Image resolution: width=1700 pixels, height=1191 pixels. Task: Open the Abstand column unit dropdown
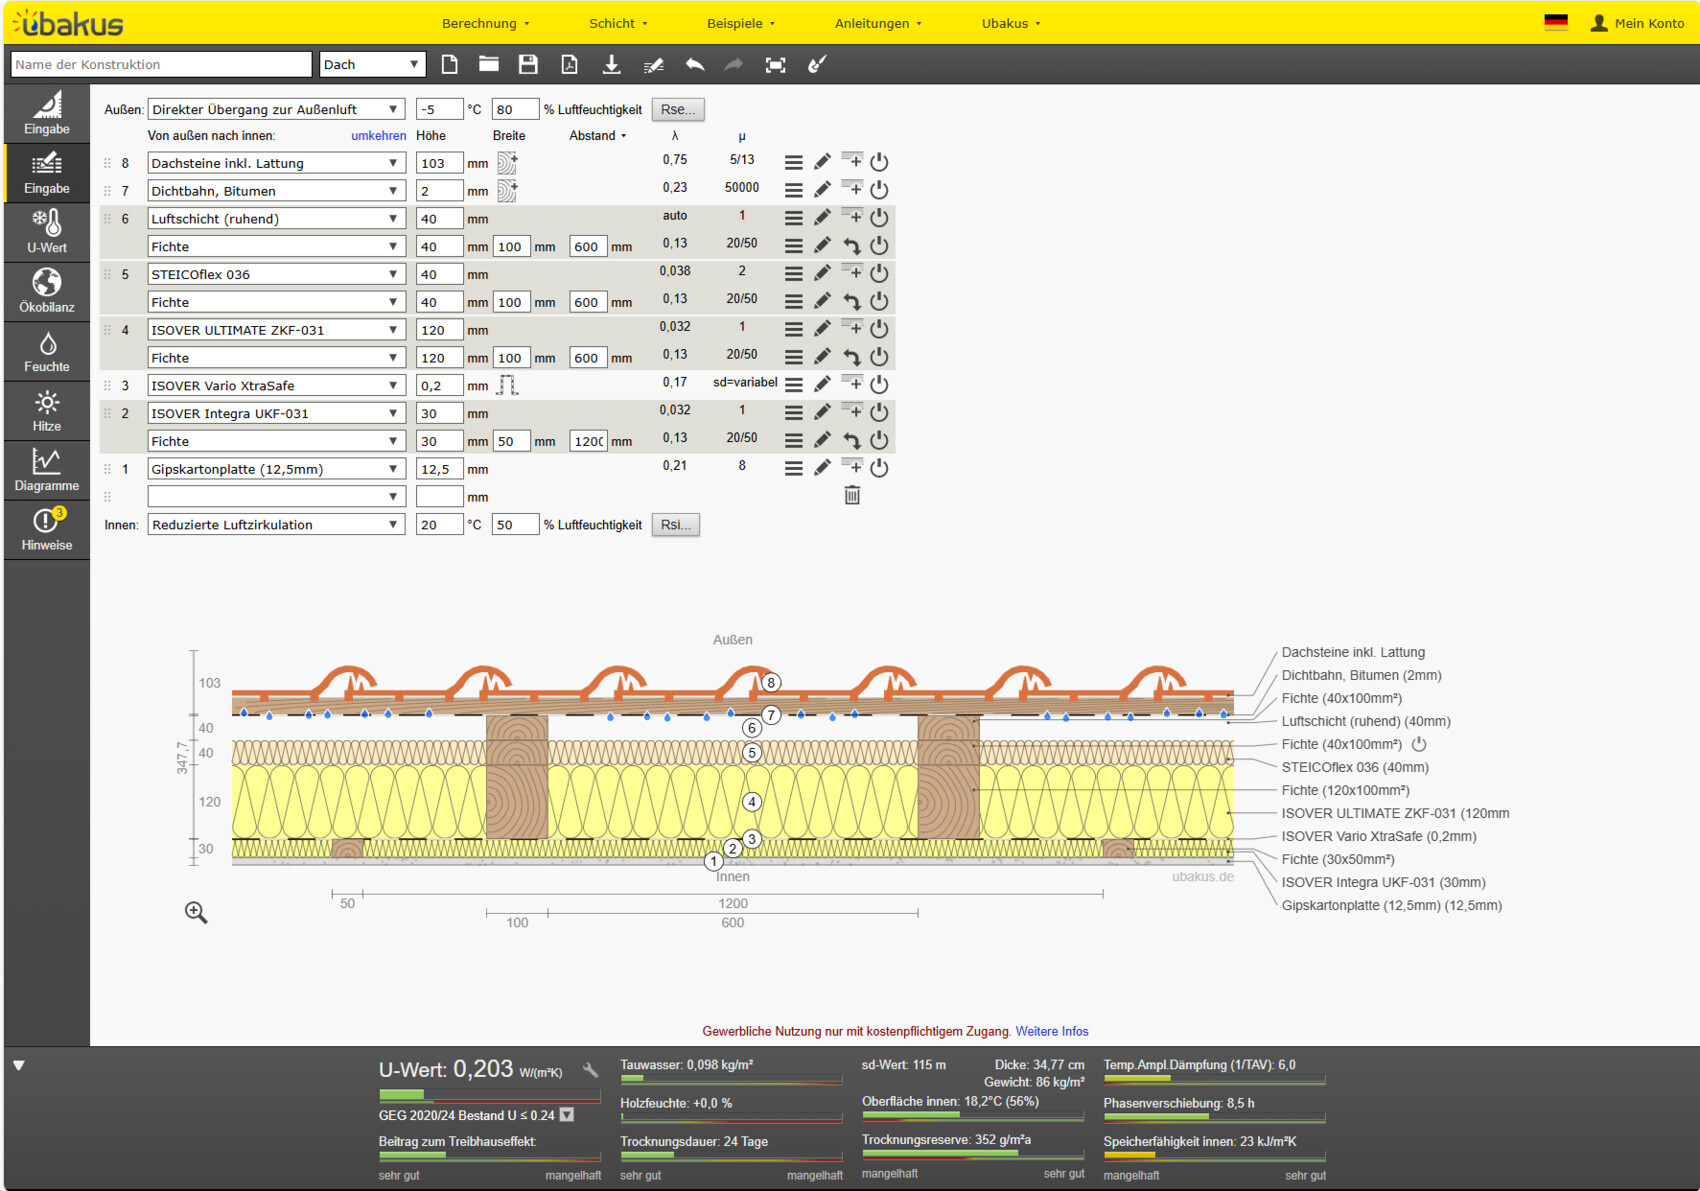tap(598, 136)
